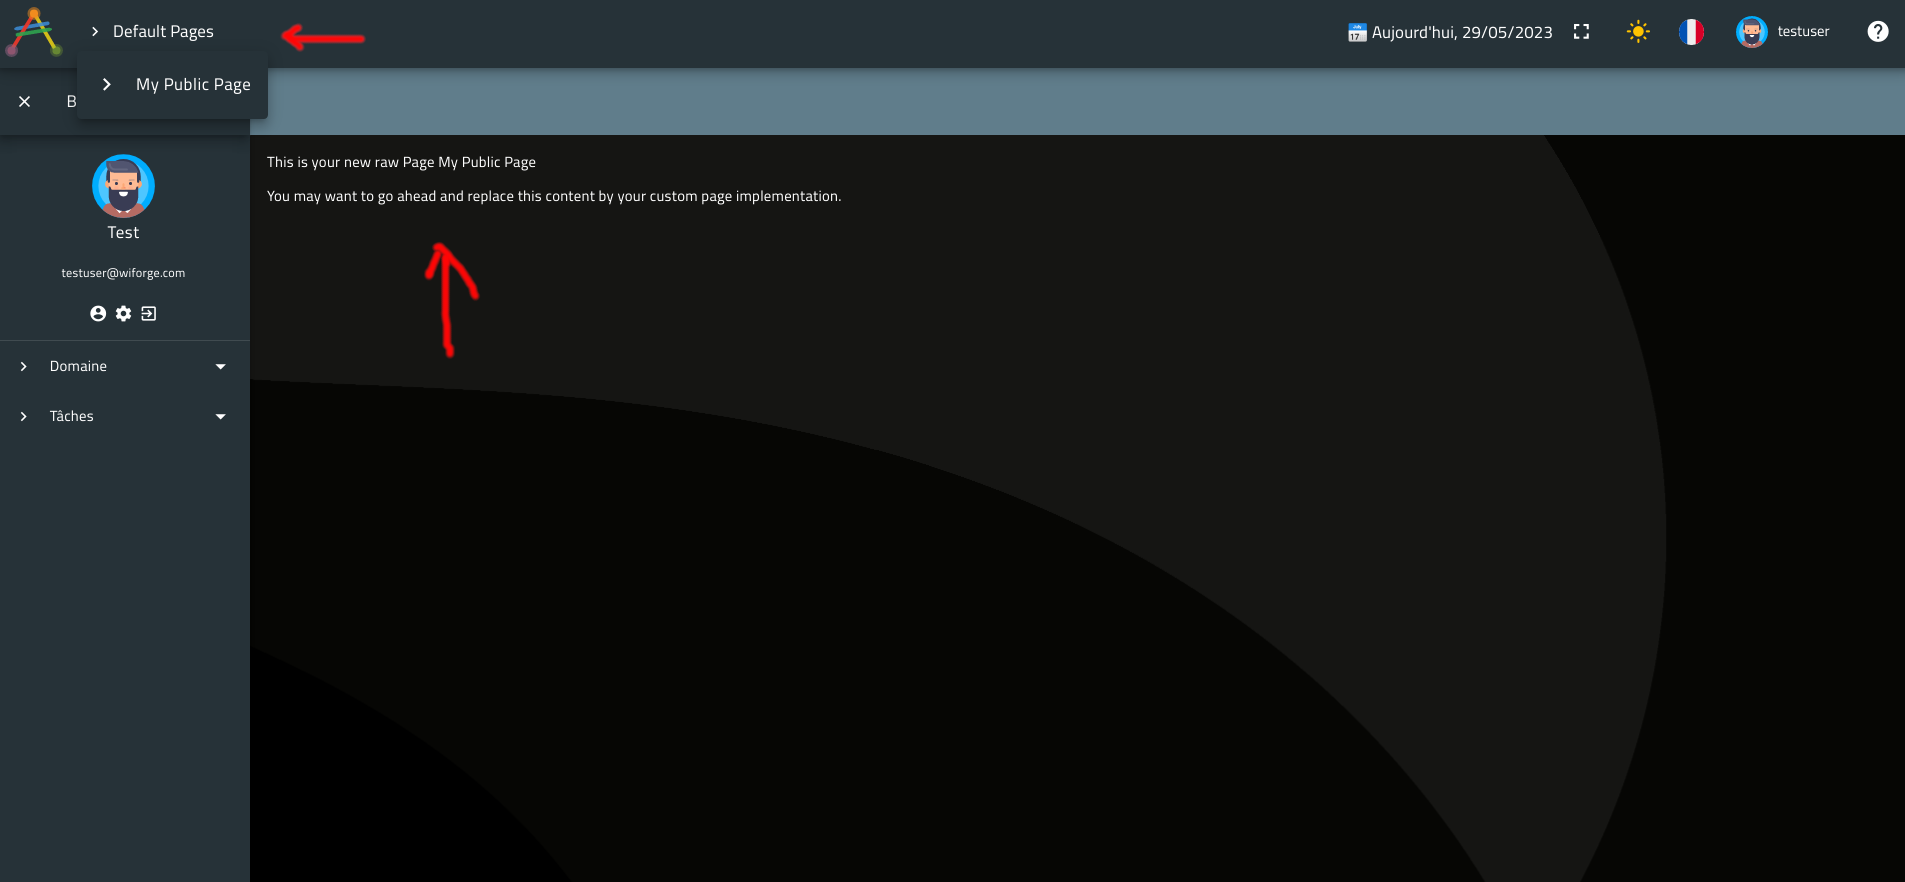
Task: Click text 'You may want to go ahead'
Action: point(351,196)
